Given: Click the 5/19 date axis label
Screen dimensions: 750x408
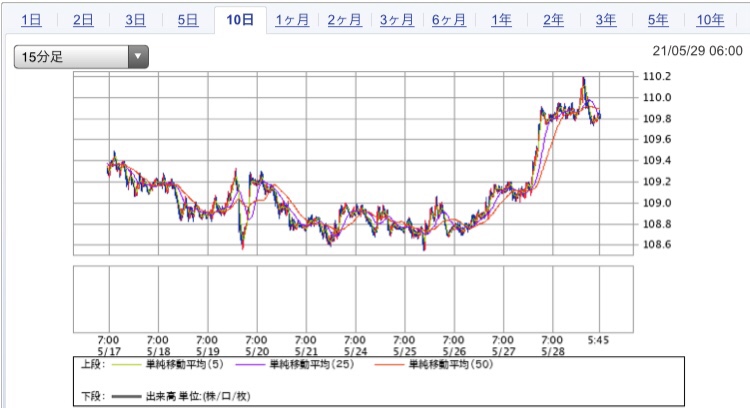Looking at the screenshot, I should [x=208, y=352].
